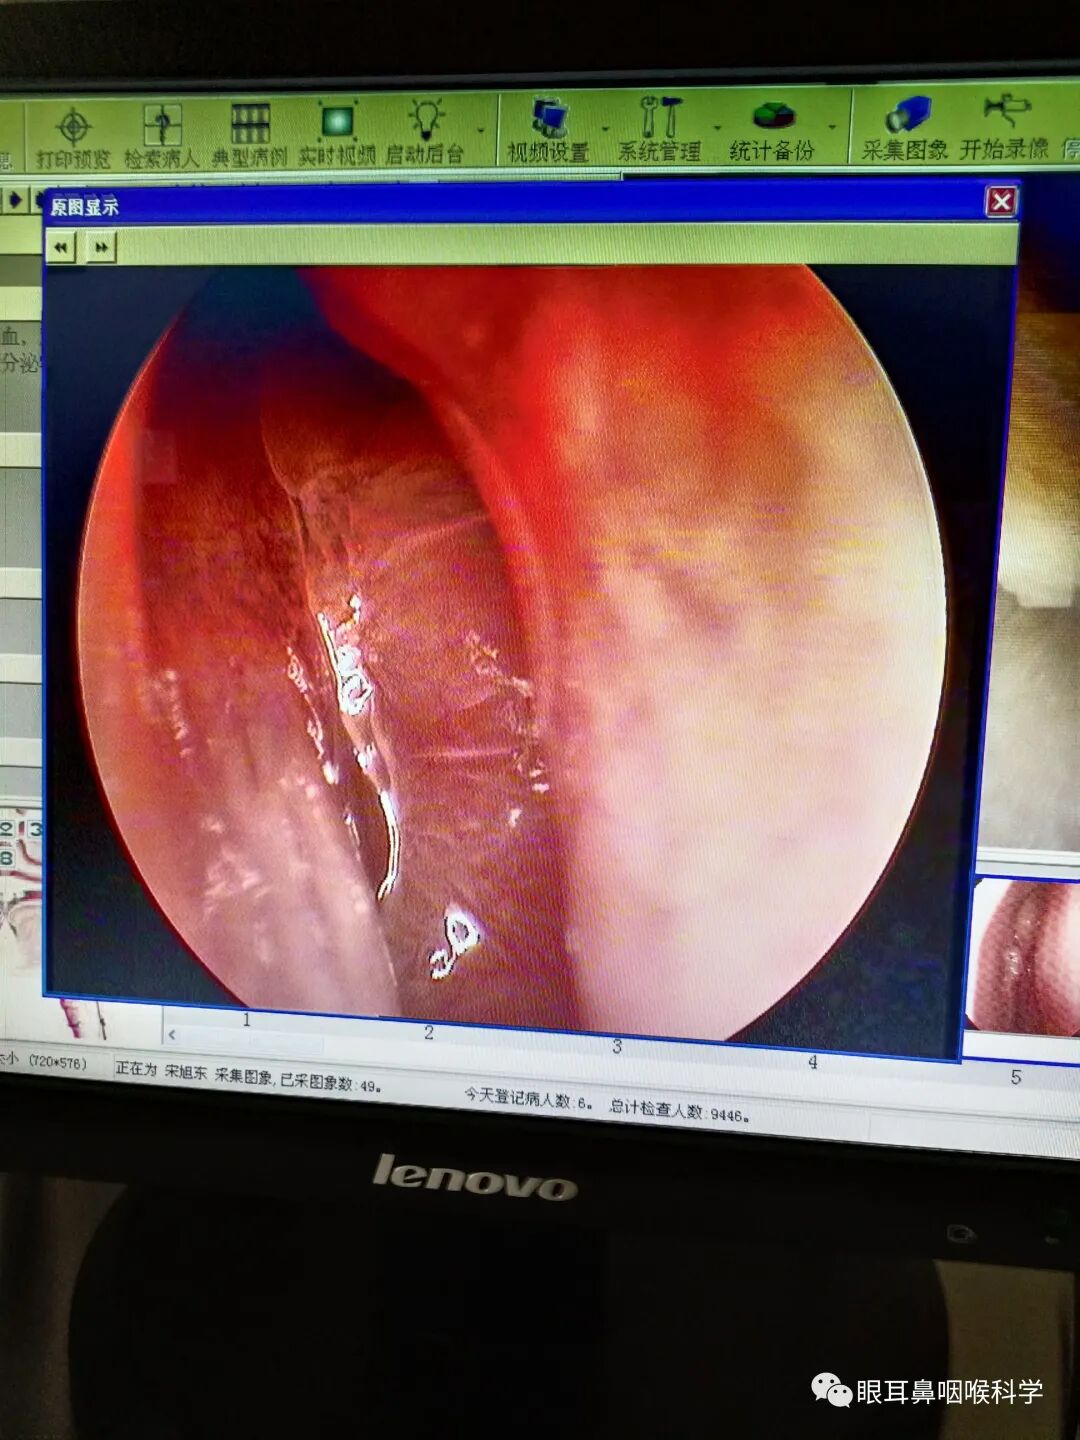The height and width of the screenshot is (1440, 1080).
Task: Open 视频设置 video settings
Action: pos(548,130)
